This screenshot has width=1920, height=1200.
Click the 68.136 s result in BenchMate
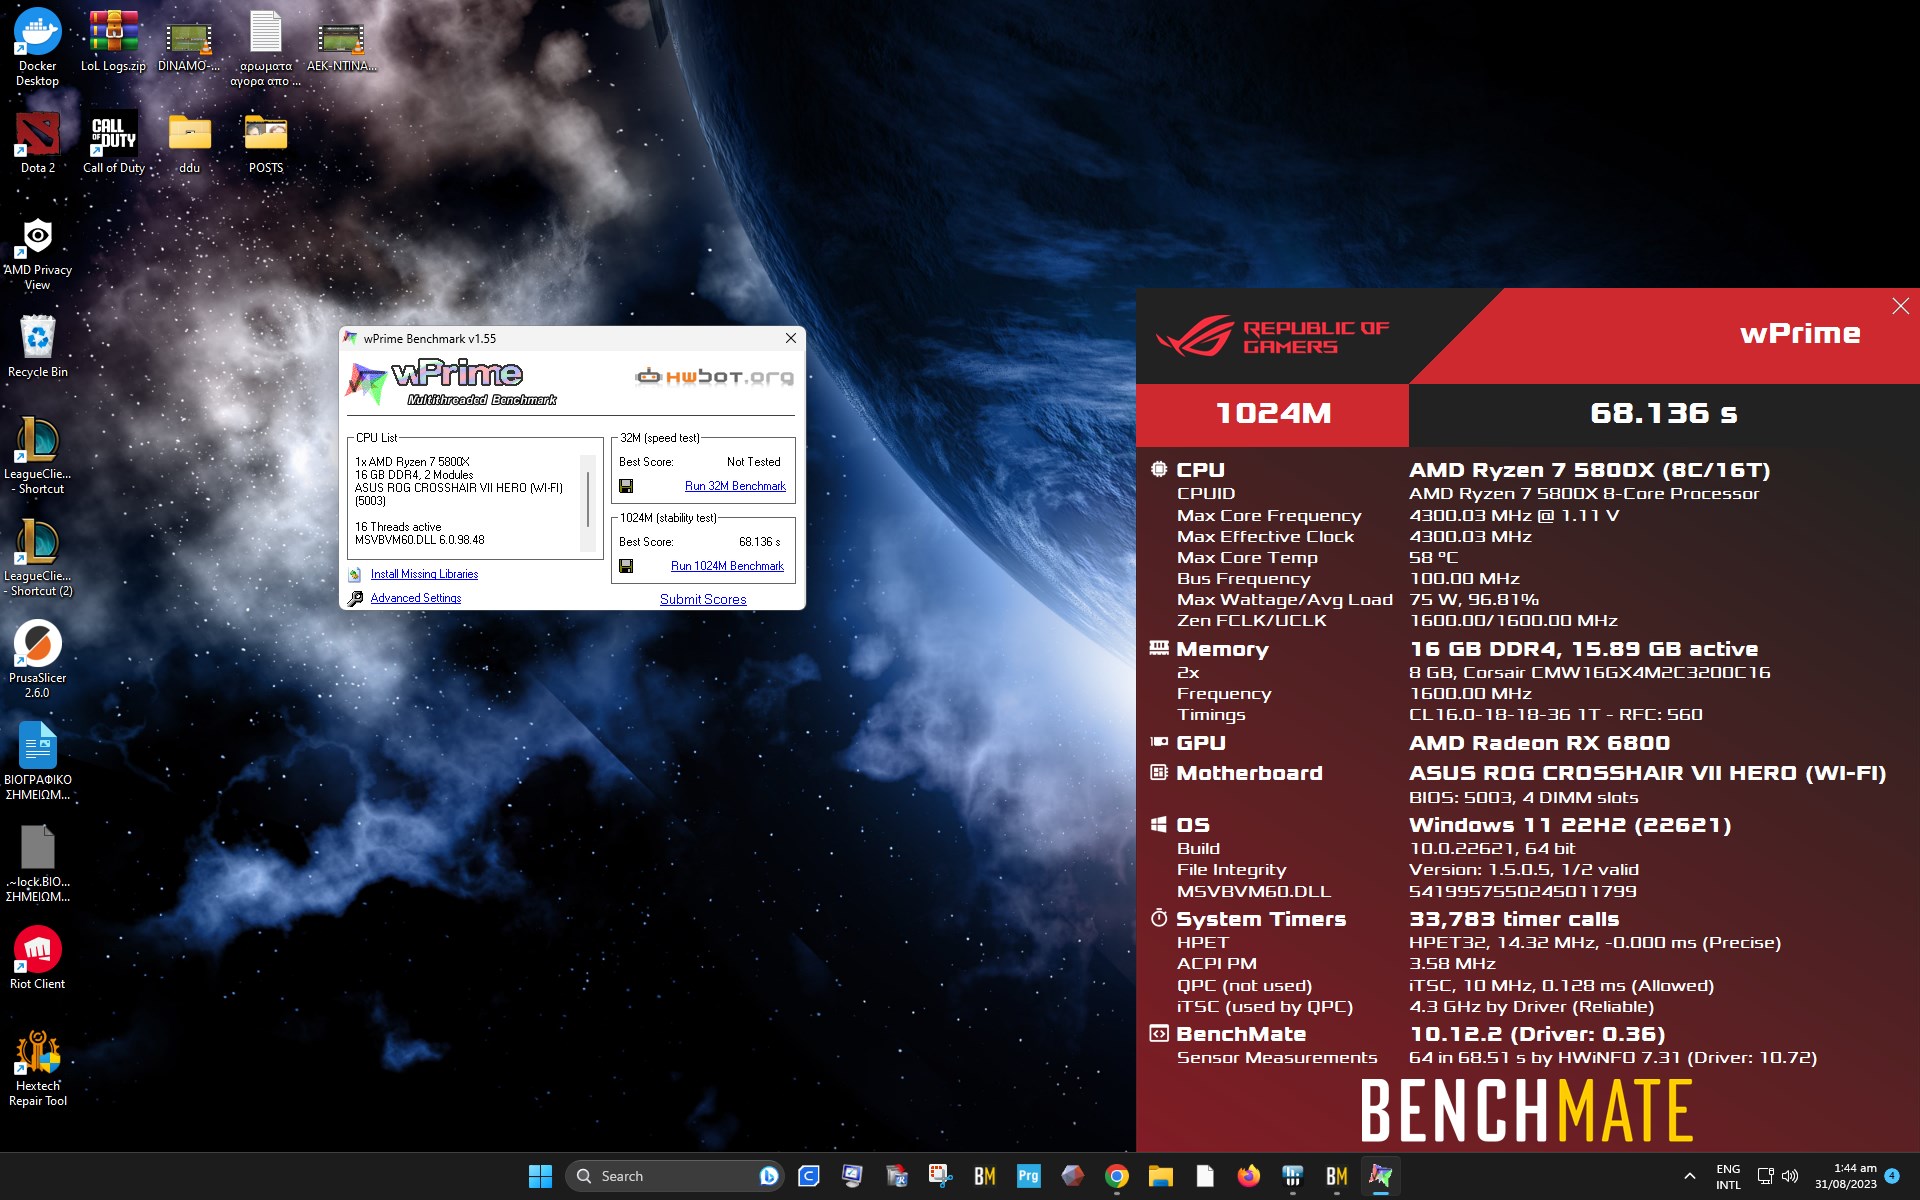pyautogui.click(x=1664, y=413)
